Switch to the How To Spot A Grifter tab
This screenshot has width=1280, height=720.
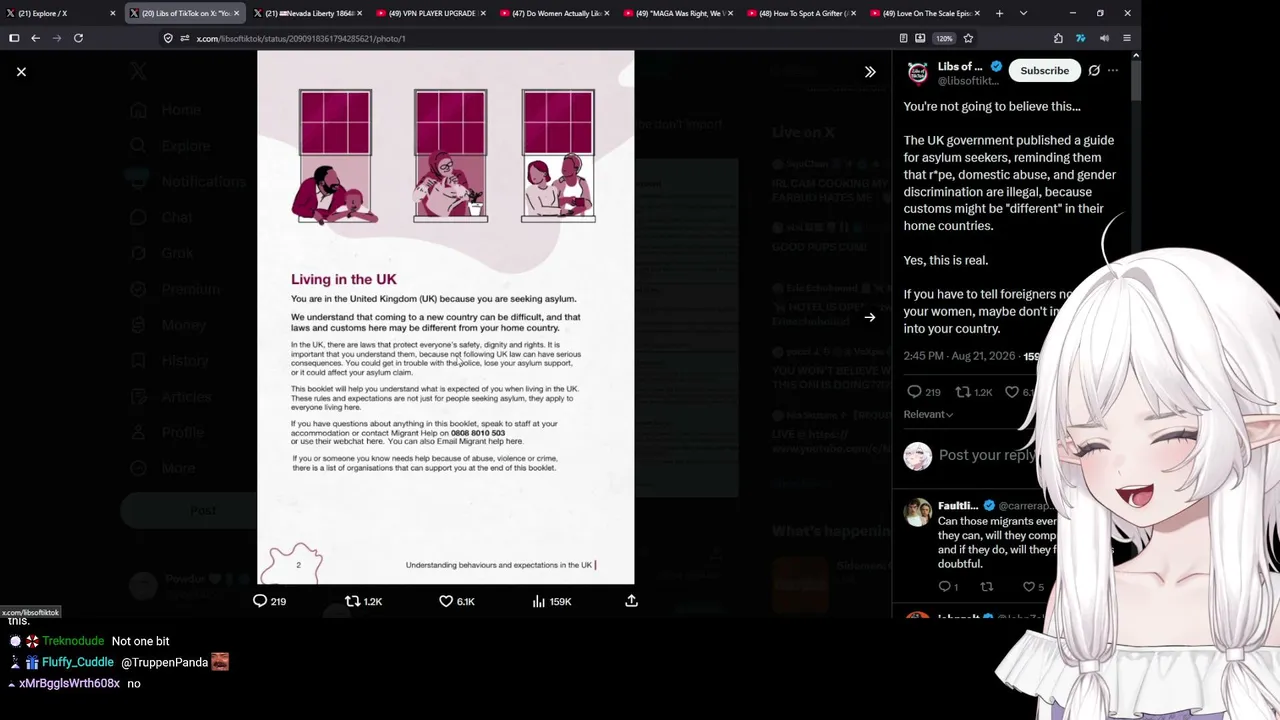[x=802, y=13]
